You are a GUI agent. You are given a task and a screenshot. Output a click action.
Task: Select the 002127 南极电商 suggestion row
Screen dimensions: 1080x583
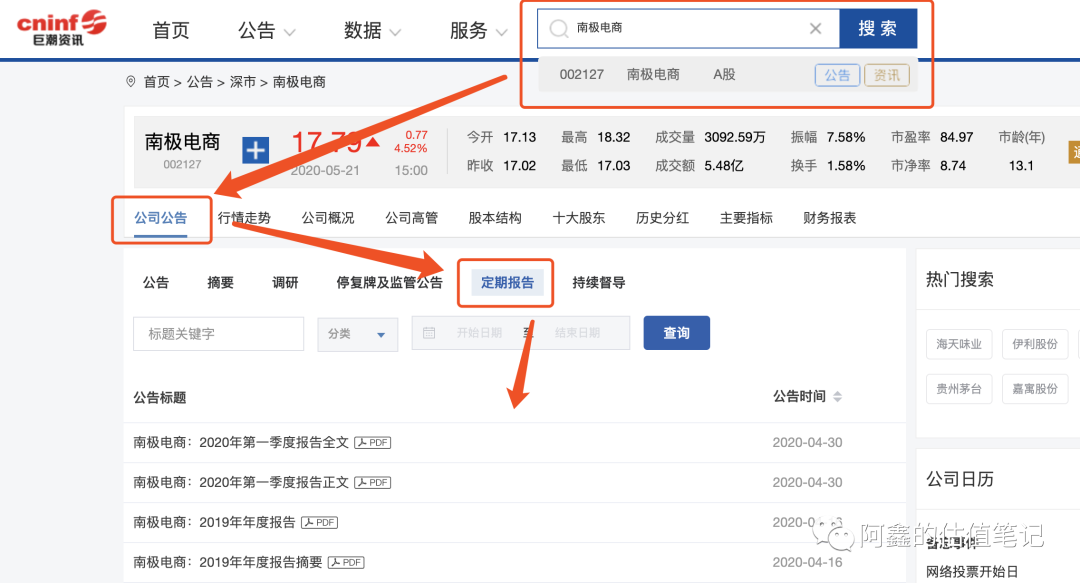(x=728, y=75)
